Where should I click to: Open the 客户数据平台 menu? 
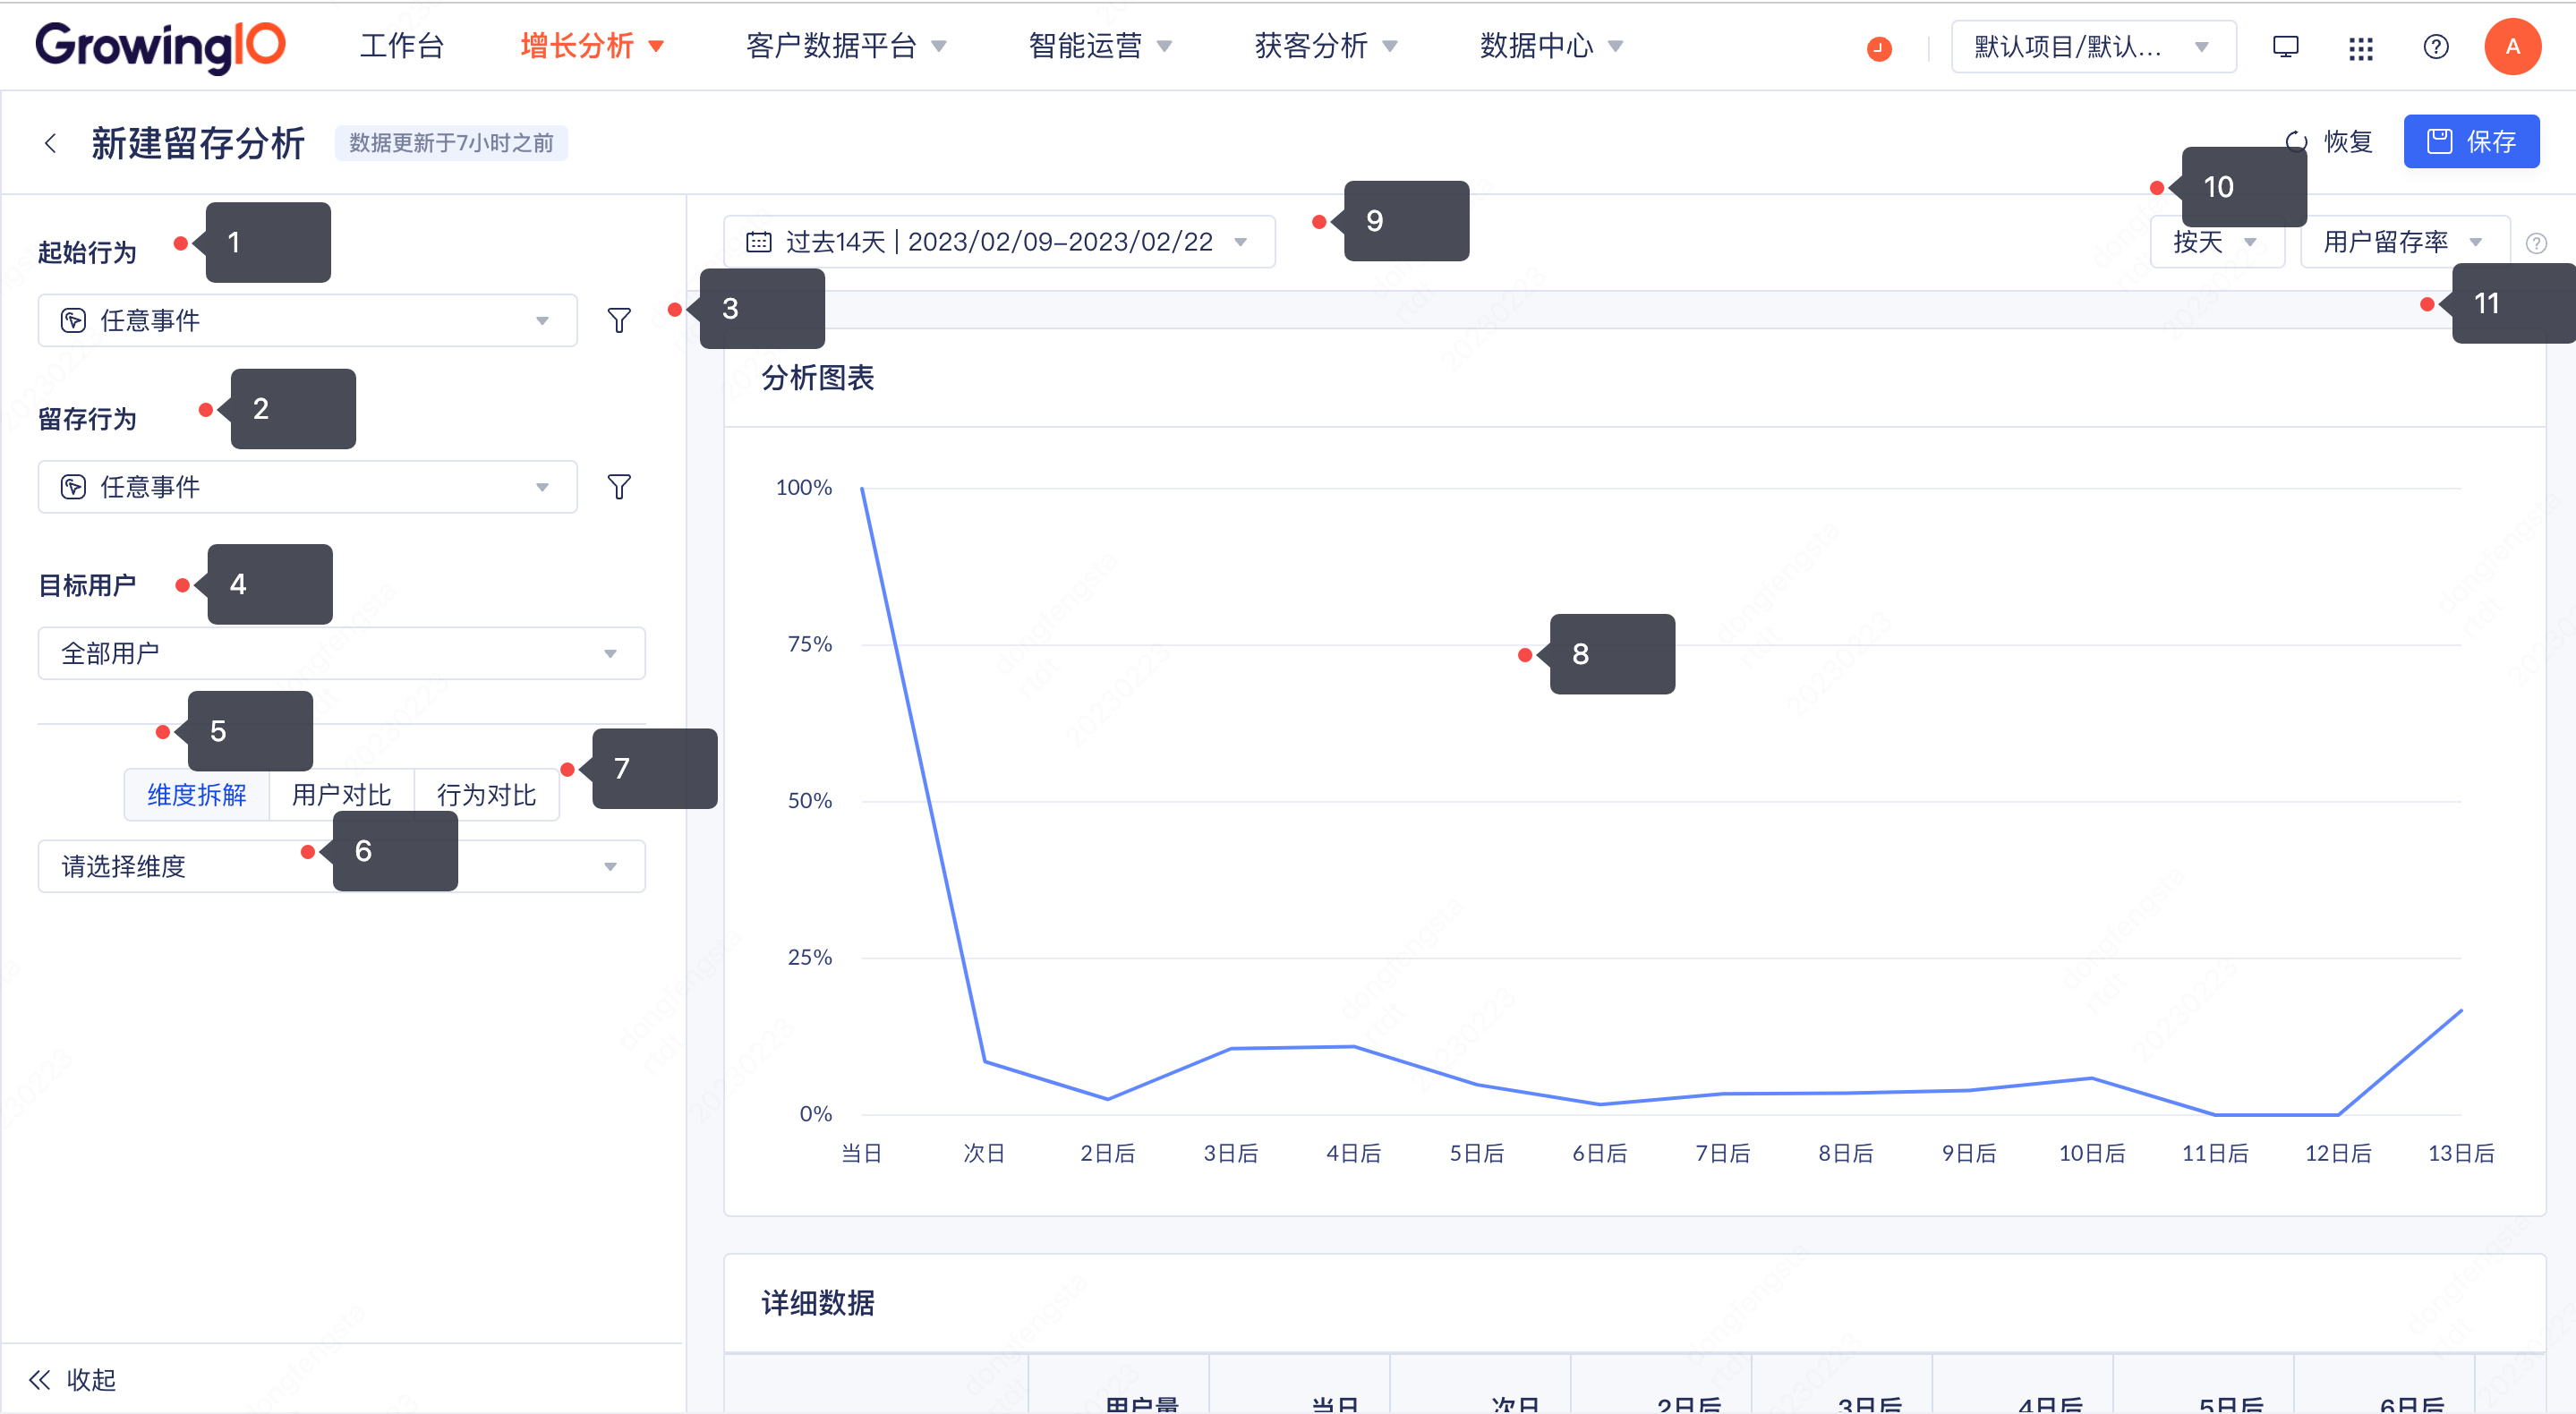coord(846,46)
